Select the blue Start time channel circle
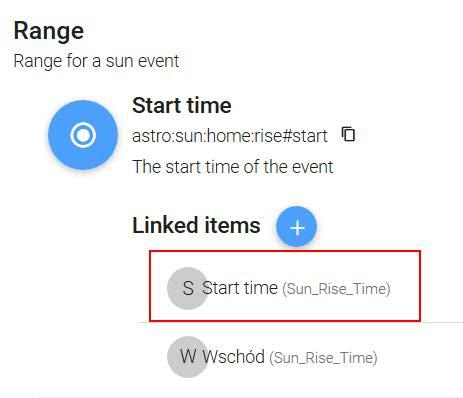This screenshot has height=398, width=463. point(83,135)
